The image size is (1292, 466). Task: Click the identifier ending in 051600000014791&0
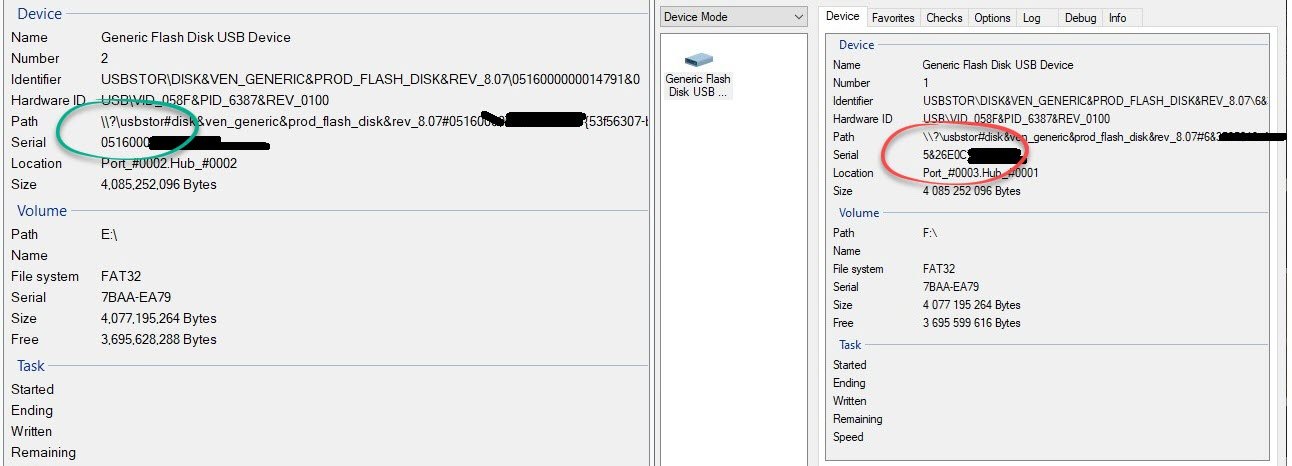[x=370, y=79]
